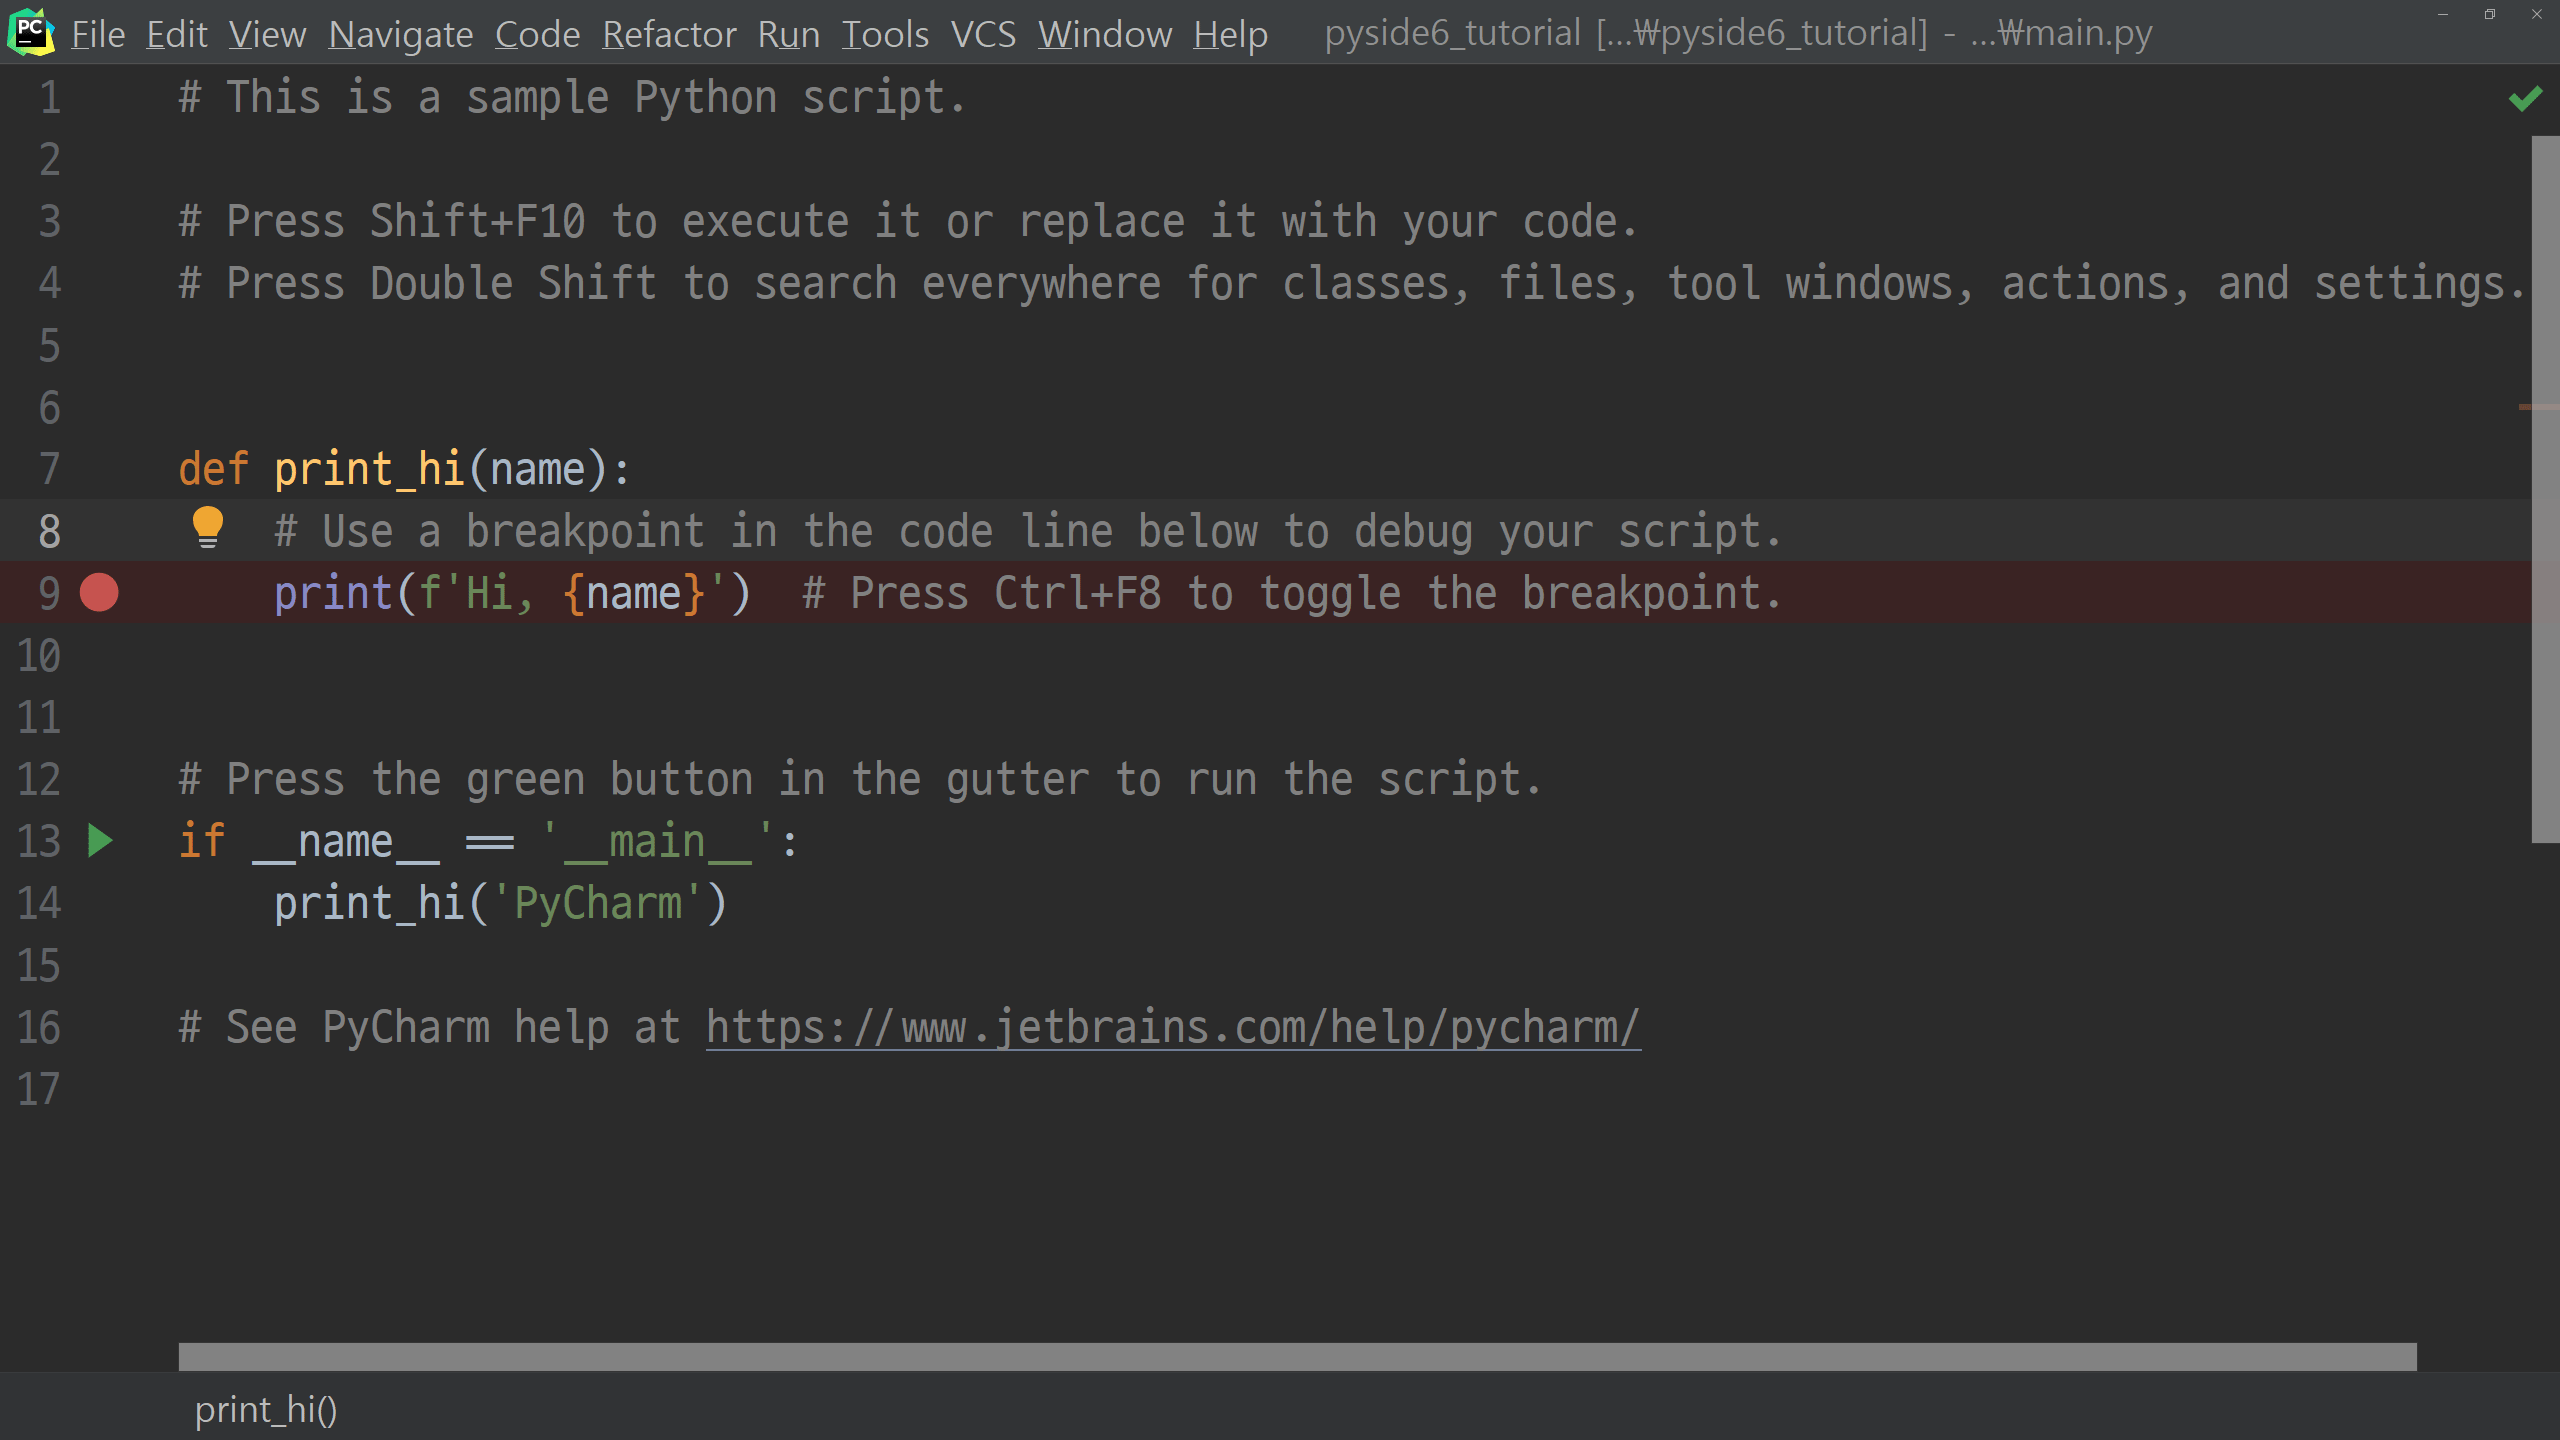The image size is (2560, 1440).
Task: Open the VCS menu
Action: pyautogui.click(x=983, y=34)
